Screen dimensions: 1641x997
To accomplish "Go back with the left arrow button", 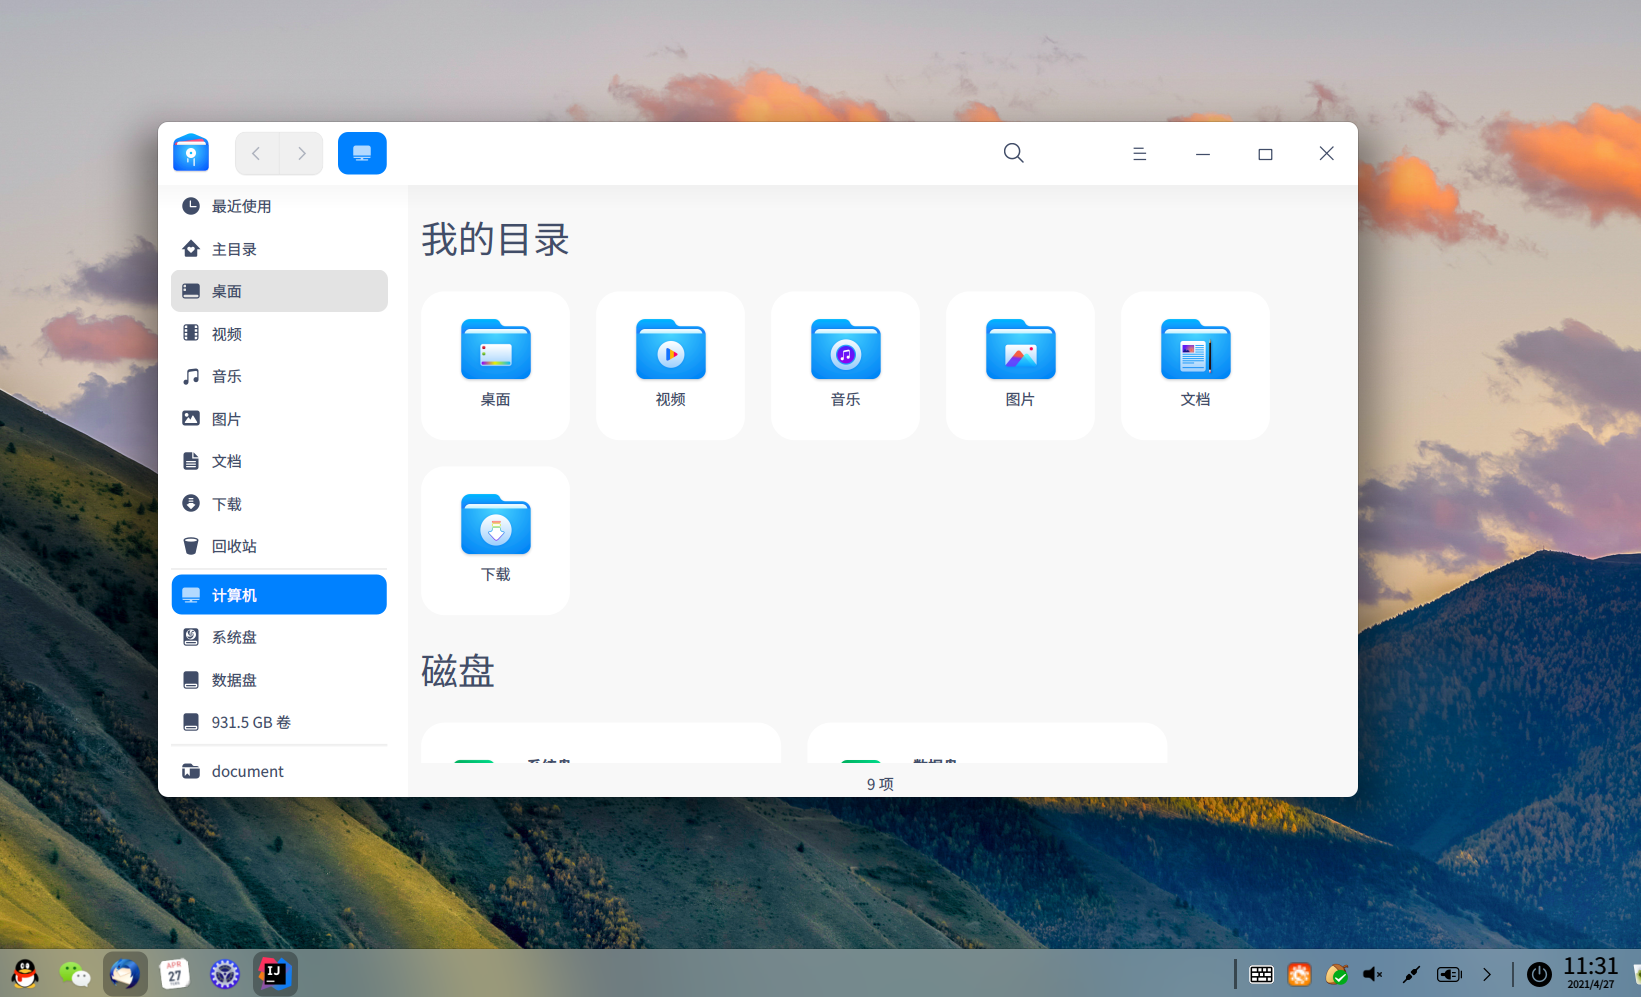I will tap(257, 153).
